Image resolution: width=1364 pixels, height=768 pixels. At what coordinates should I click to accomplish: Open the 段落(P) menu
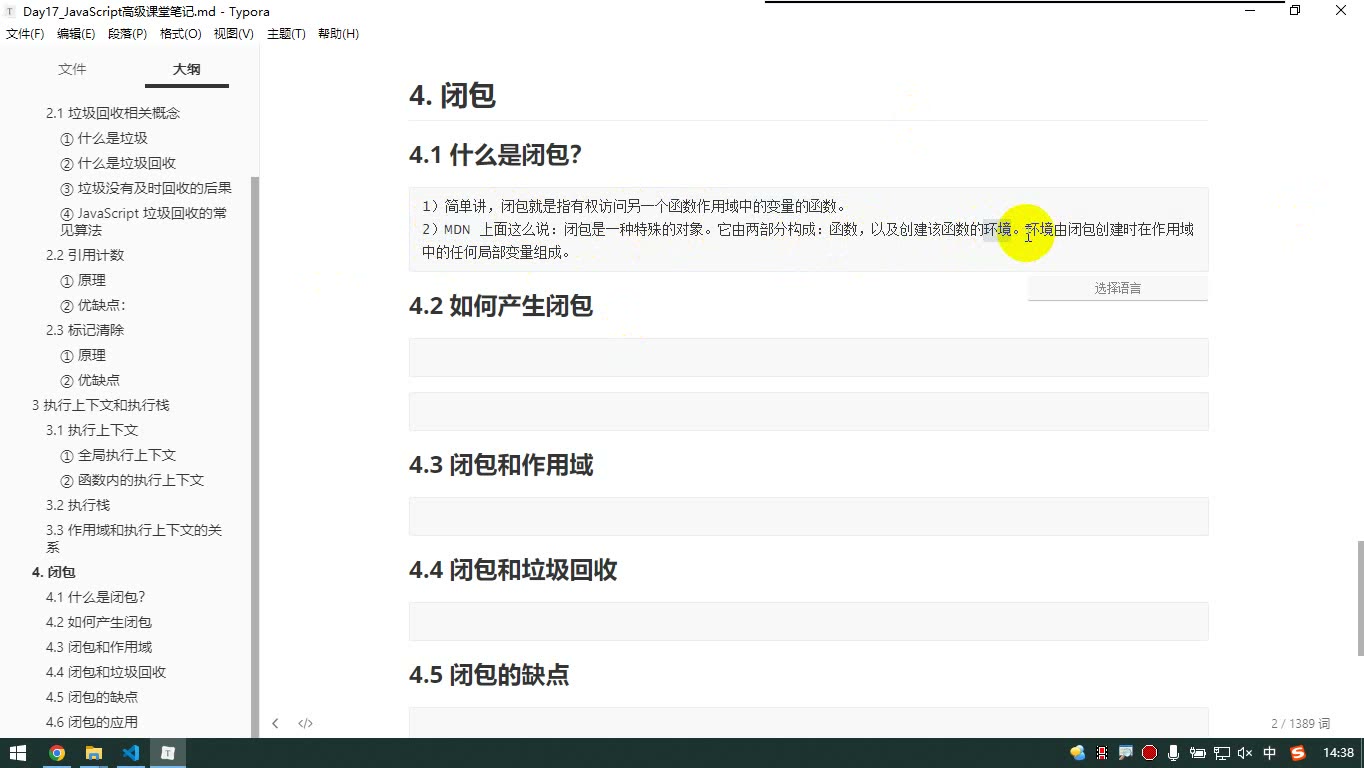[127, 34]
